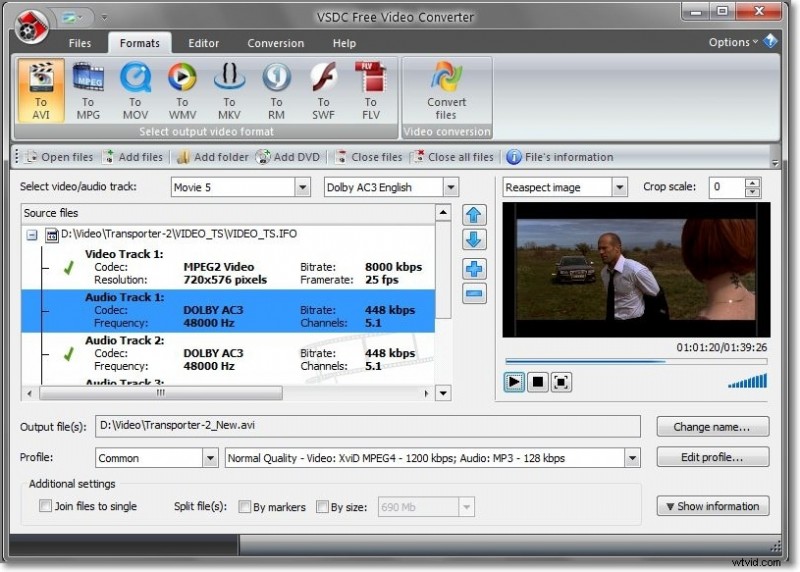Start conversion with Convert files icon
The width and height of the screenshot is (800, 572).
coord(446,91)
